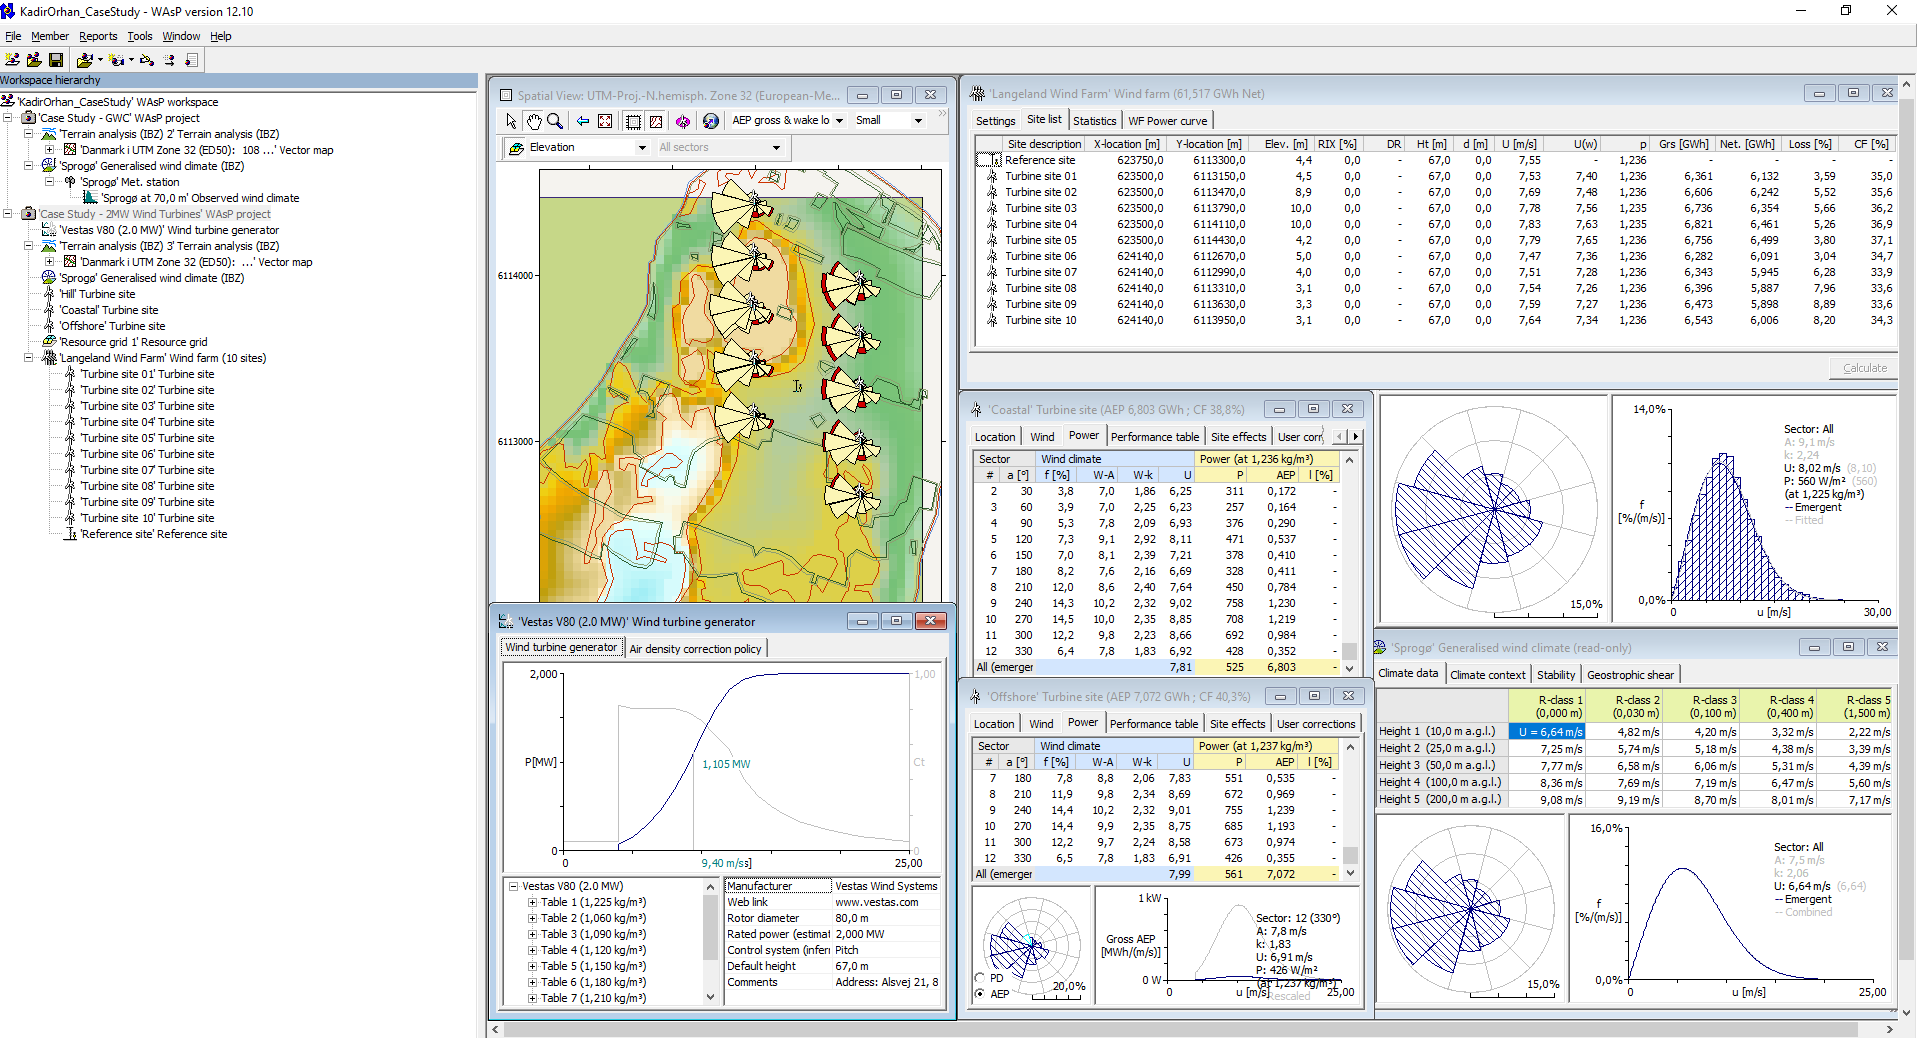Open the Reports menu
Screen dimensions: 1917x1038
coord(98,36)
